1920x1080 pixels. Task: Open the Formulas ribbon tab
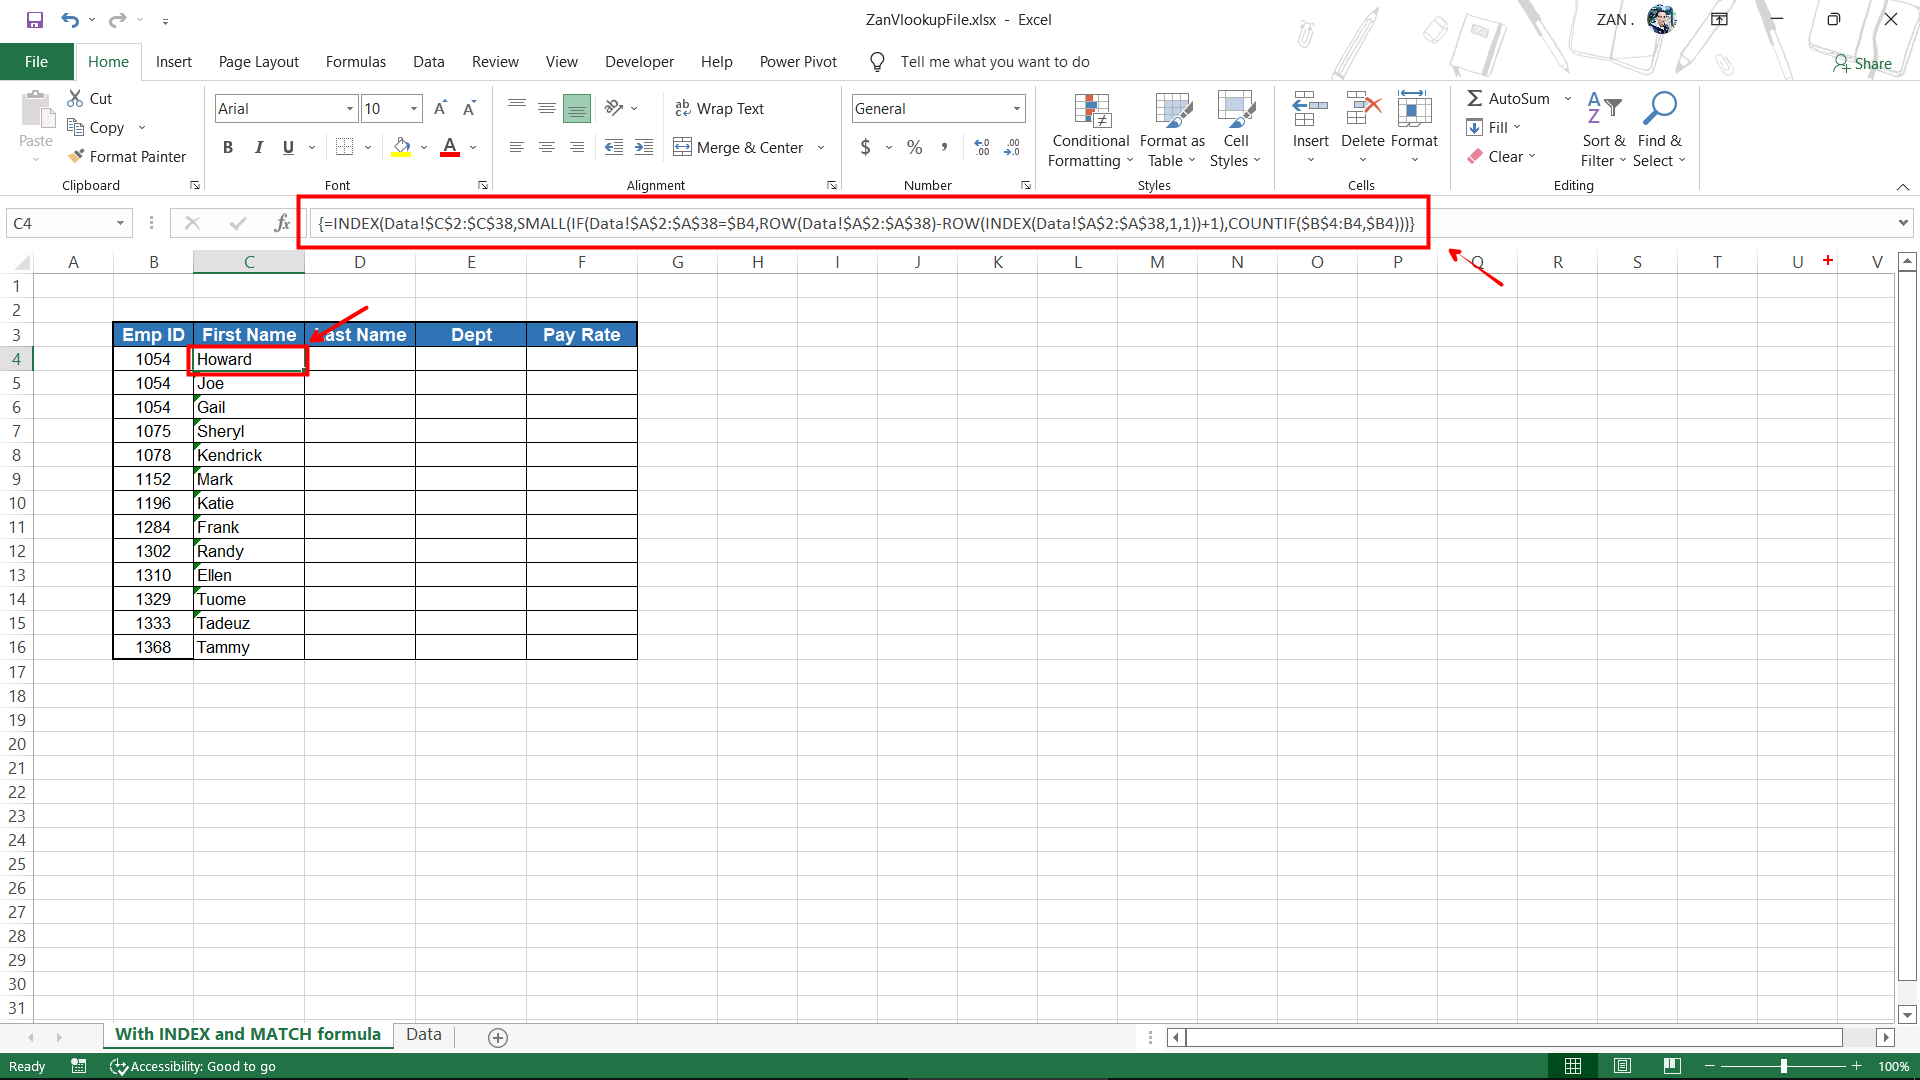pyautogui.click(x=355, y=61)
